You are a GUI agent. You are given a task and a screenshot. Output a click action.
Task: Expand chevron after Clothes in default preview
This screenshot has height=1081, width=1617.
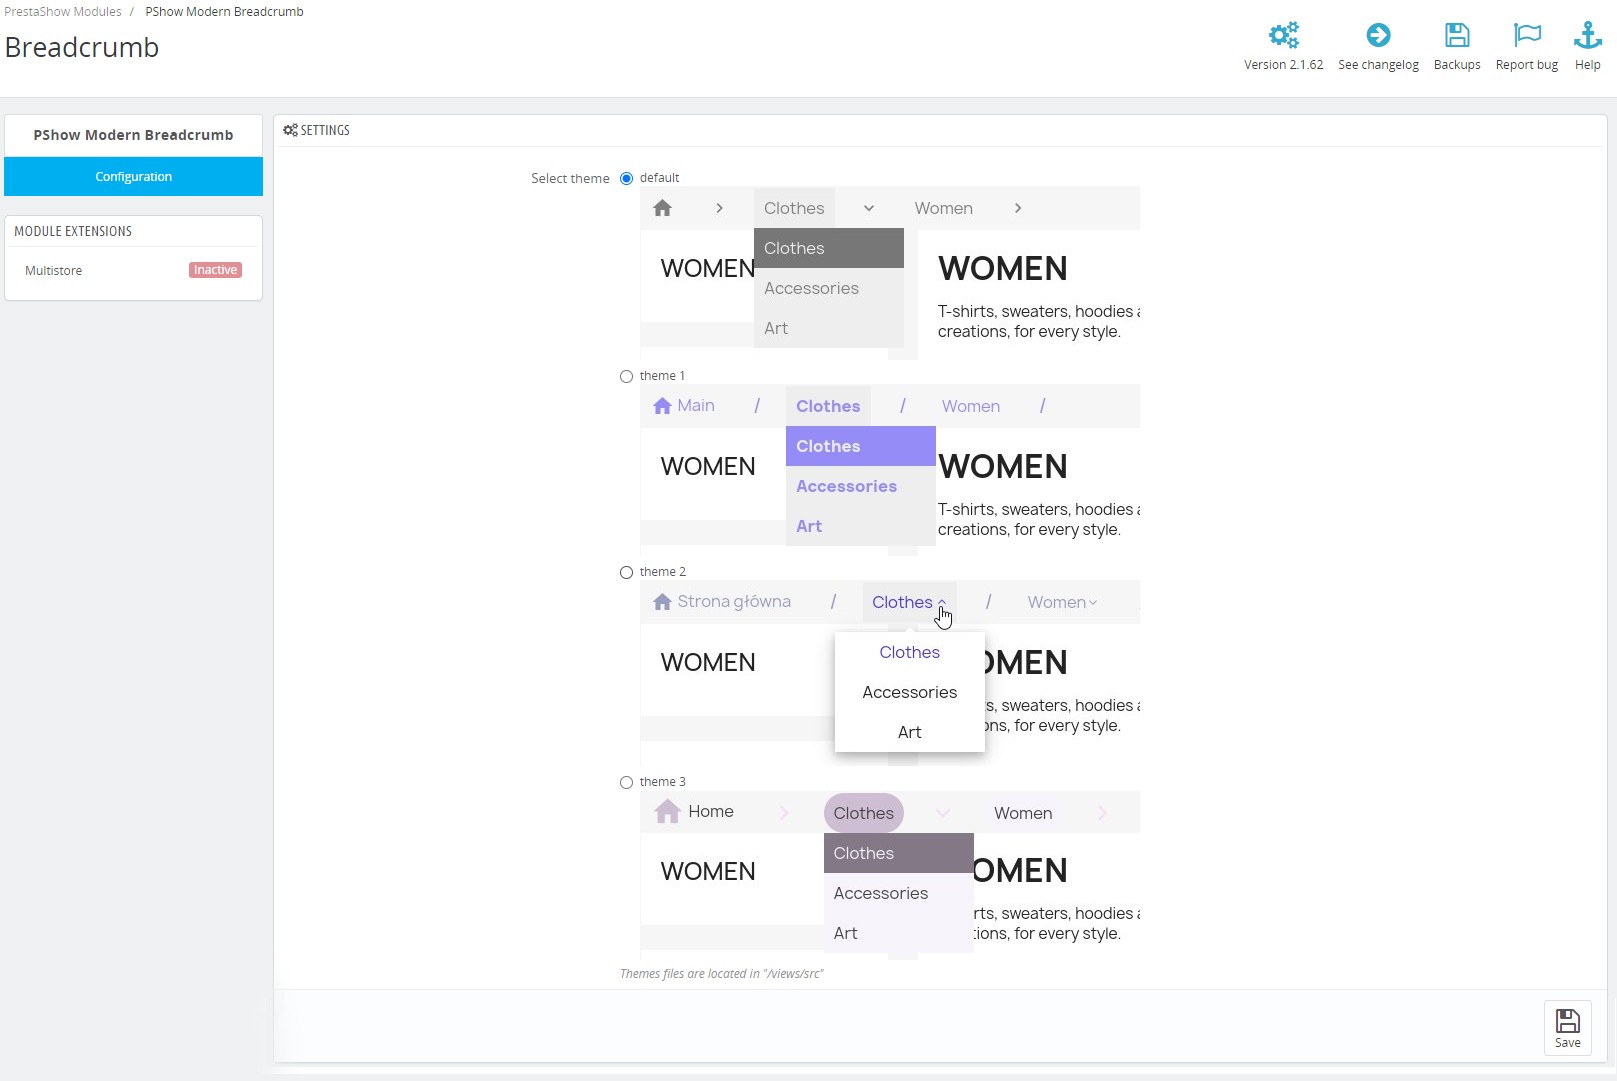[869, 208]
